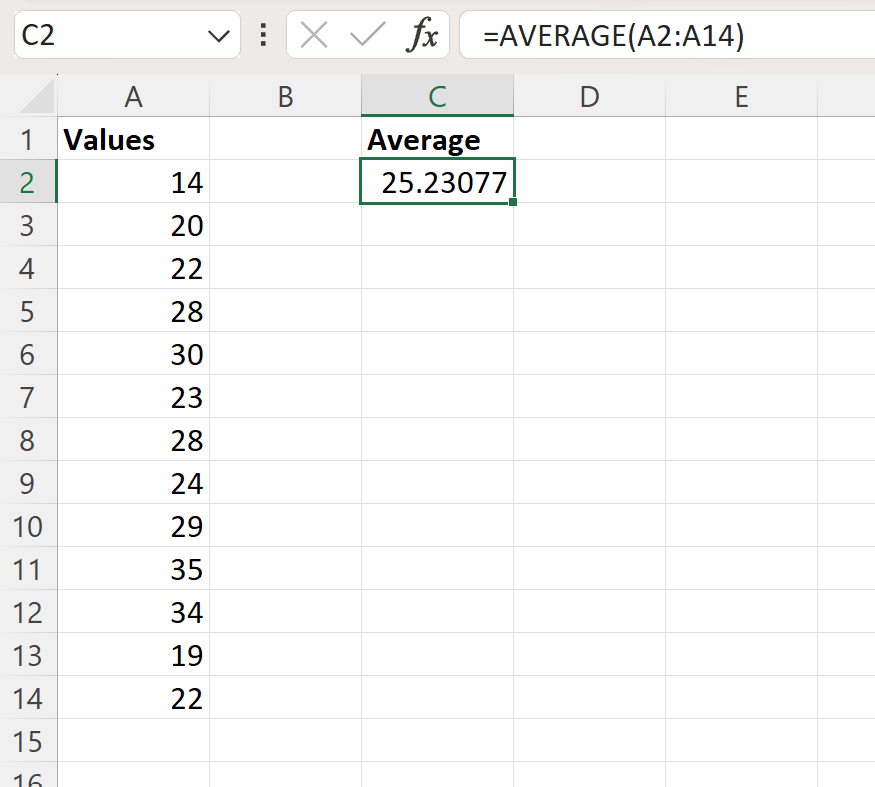Click the Insert Function (fx) icon

pos(425,35)
